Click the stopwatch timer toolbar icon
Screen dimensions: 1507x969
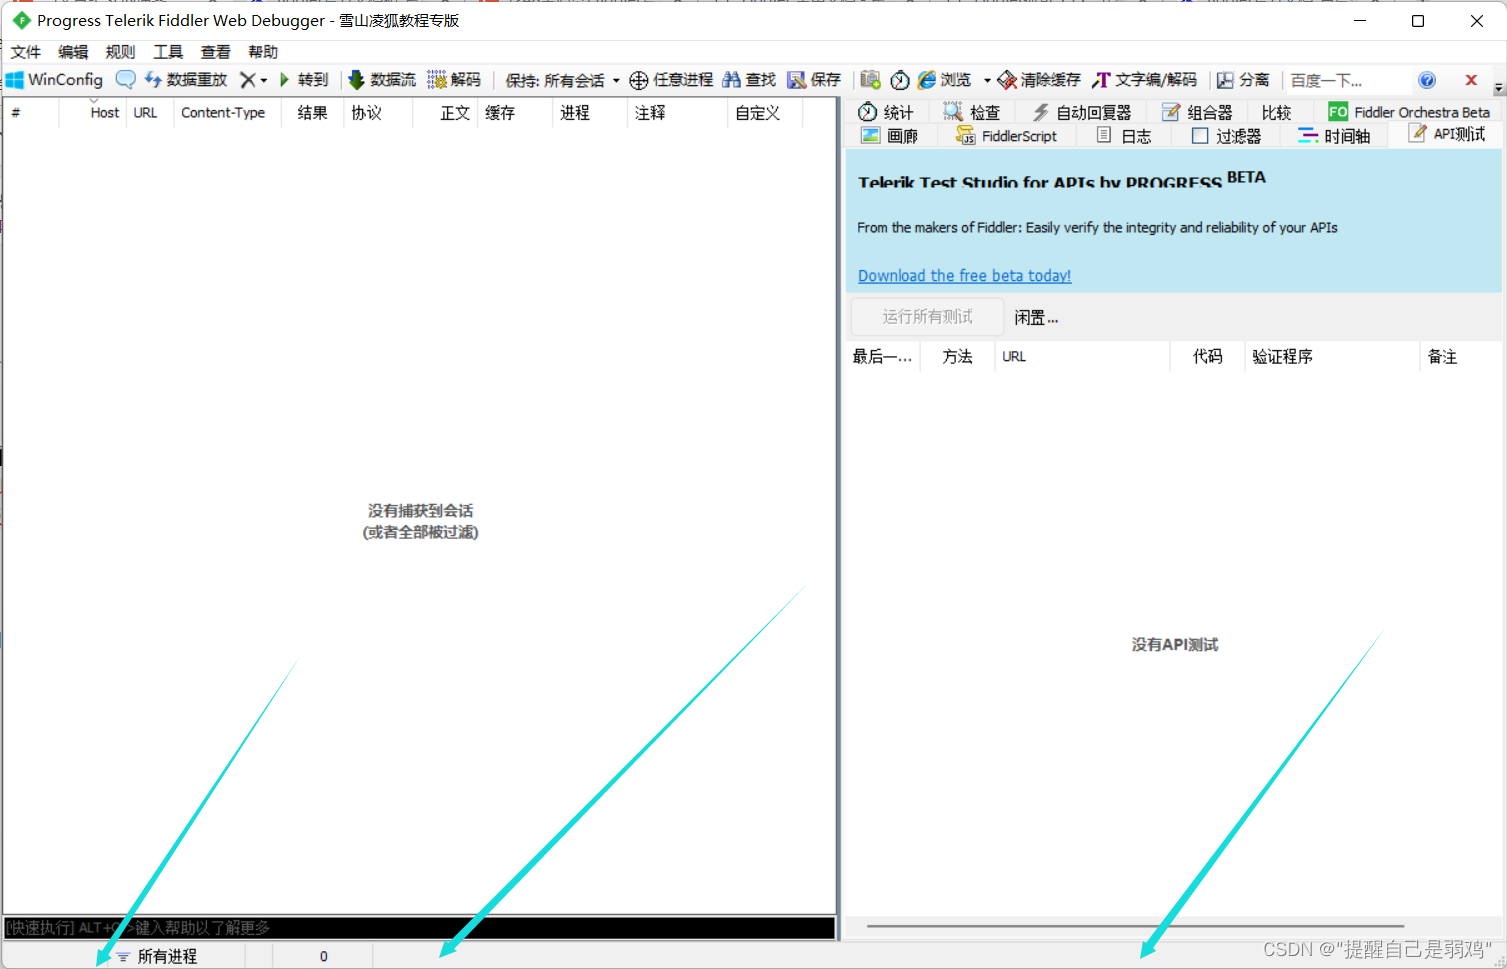pyautogui.click(x=900, y=80)
